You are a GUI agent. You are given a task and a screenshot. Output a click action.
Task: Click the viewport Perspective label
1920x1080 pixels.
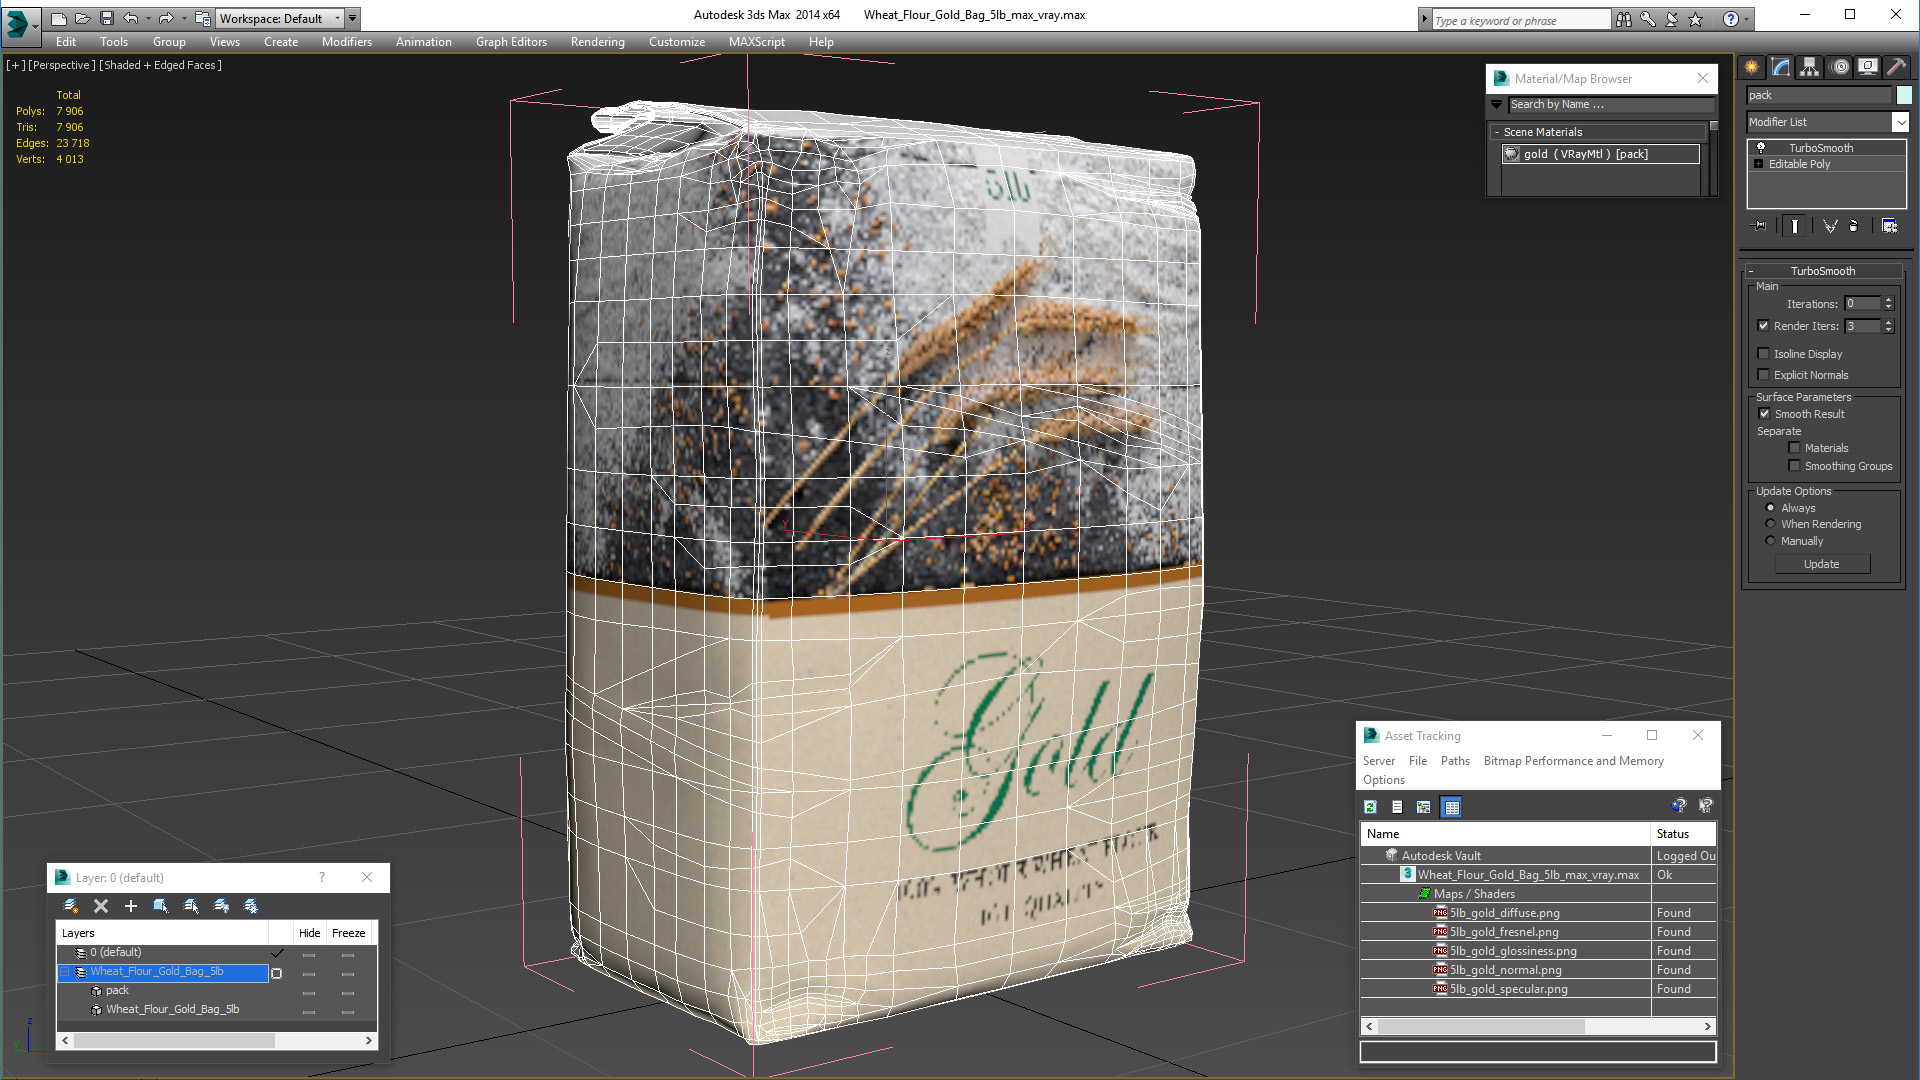pos(62,65)
